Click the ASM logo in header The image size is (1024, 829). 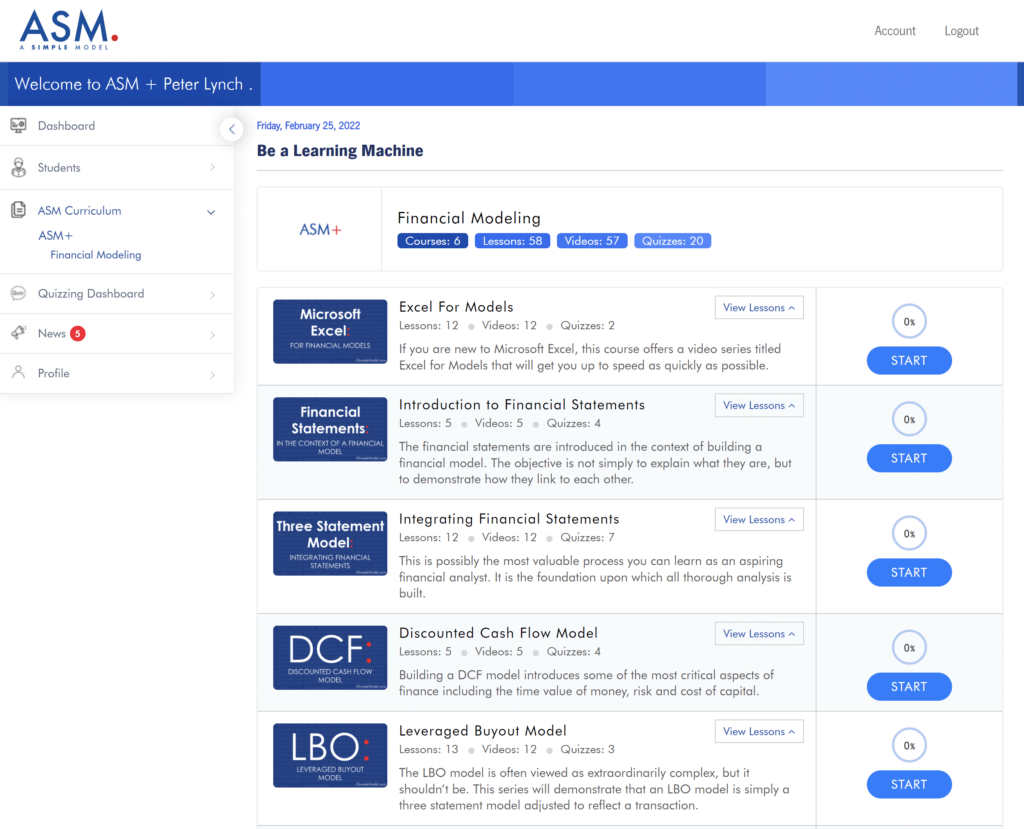click(68, 29)
